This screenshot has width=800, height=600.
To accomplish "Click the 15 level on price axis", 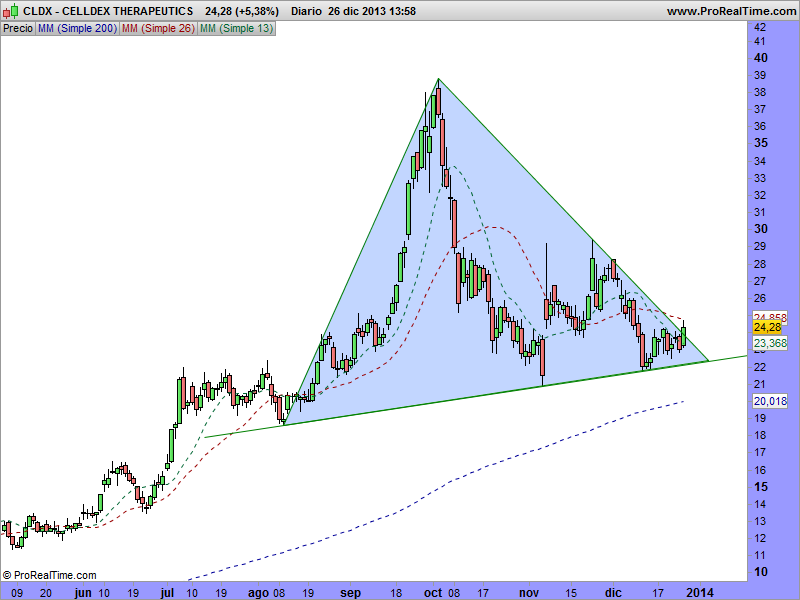I will (761, 487).
